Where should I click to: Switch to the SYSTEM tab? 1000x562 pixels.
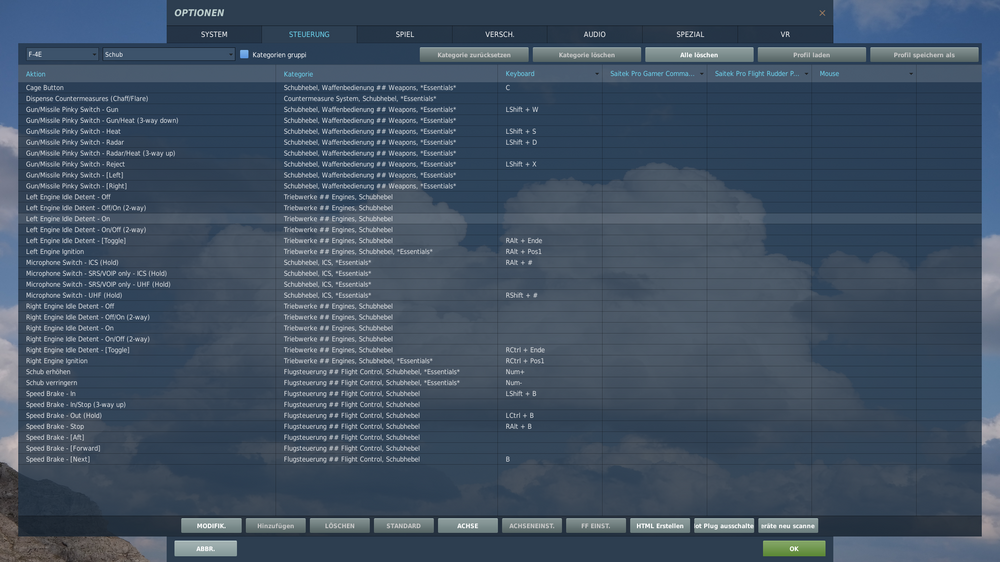[x=214, y=34]
